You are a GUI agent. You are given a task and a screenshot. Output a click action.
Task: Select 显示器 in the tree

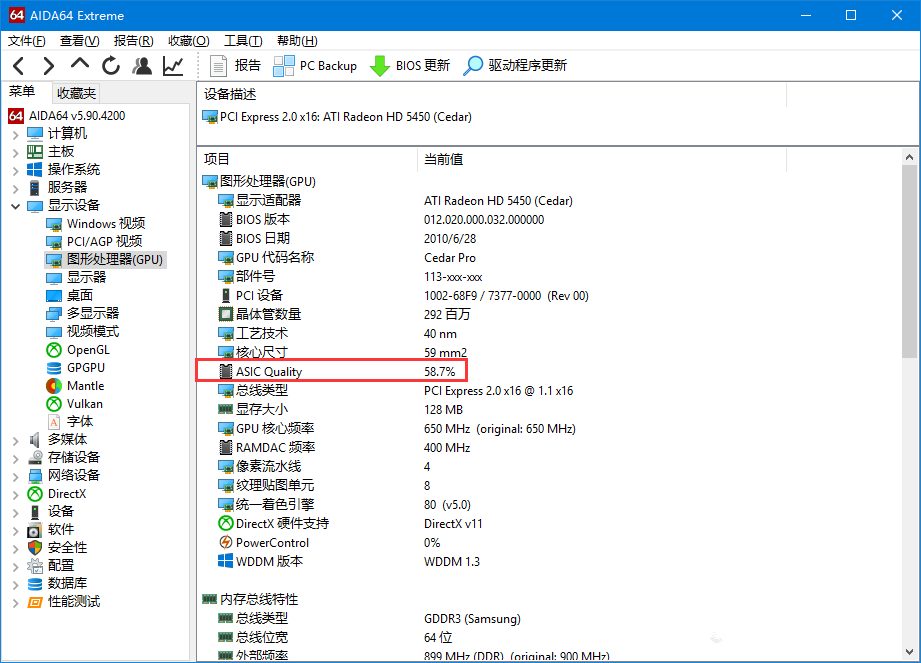pyautogui.click(x=86, y=277)
